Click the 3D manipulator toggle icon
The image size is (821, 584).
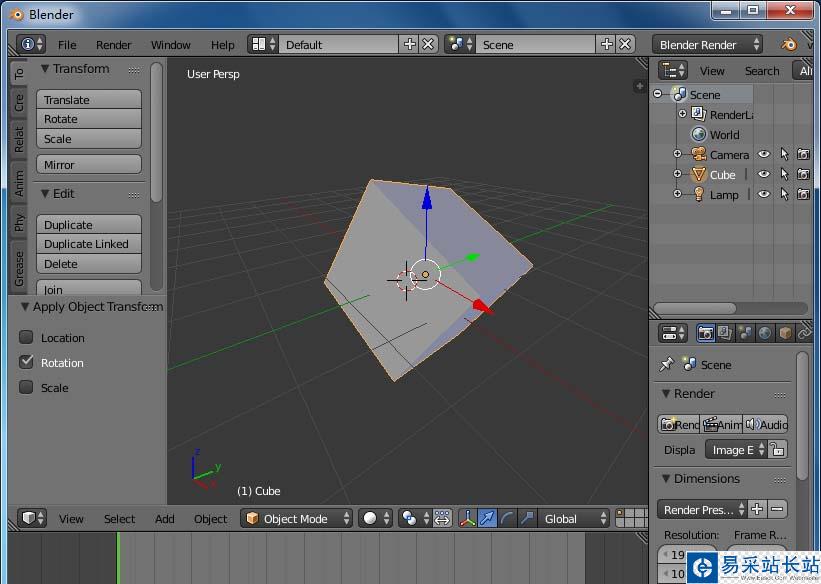tap(466, 518)
